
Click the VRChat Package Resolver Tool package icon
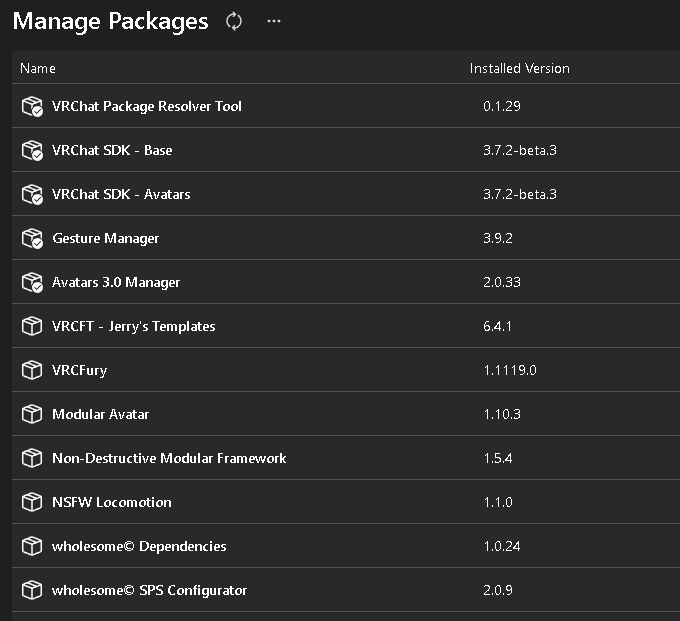[32, 106]
